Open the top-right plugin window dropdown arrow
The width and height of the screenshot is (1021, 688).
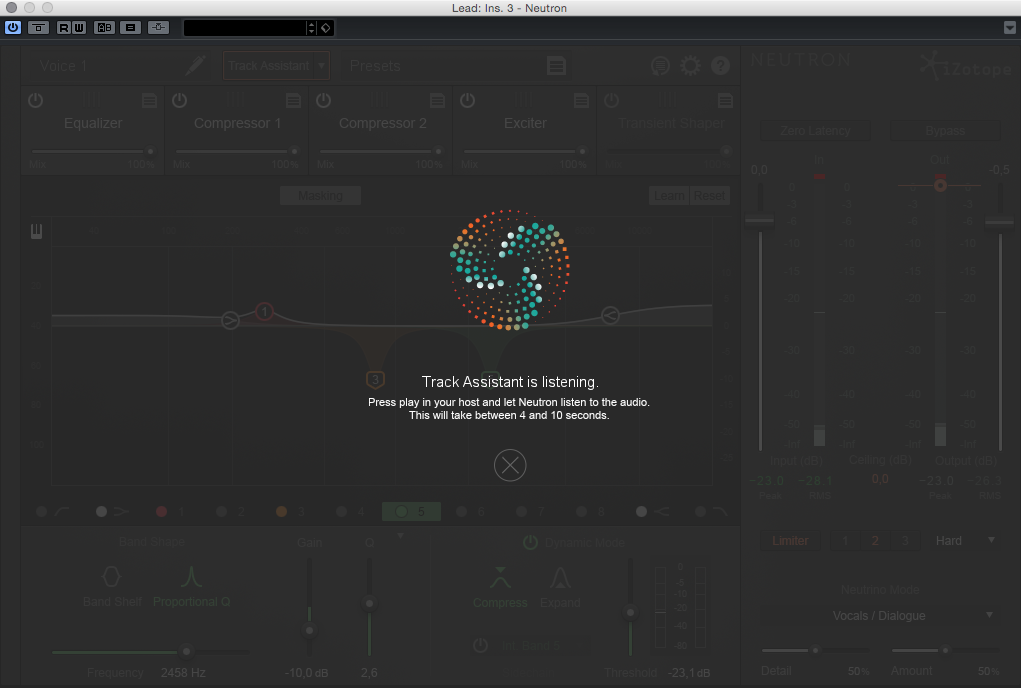pyautogui.click(x=1009, y=27)
